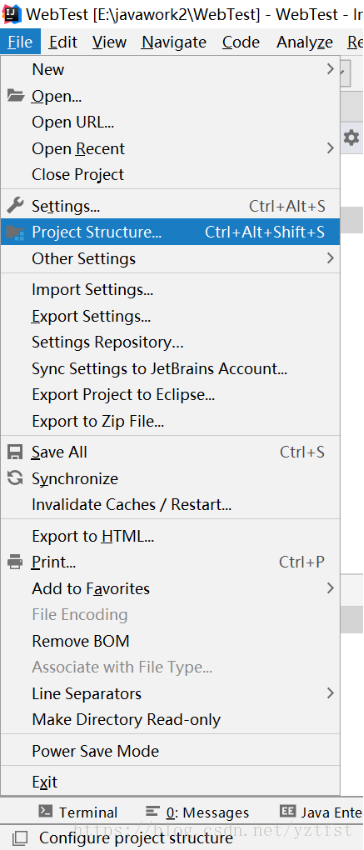Screen dimensions: 364x850
Task: Click the Synchronize refresh arrows icon
Action: (15, 478)
